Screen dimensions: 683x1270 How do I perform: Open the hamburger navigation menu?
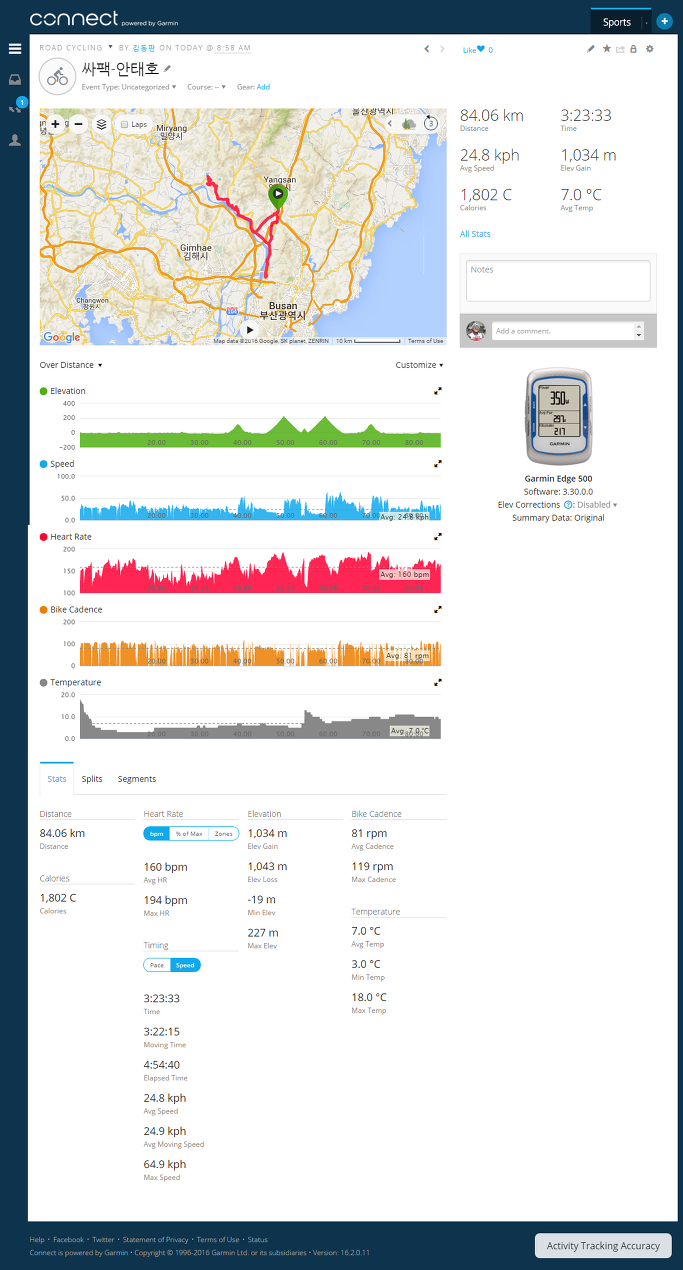15,48
